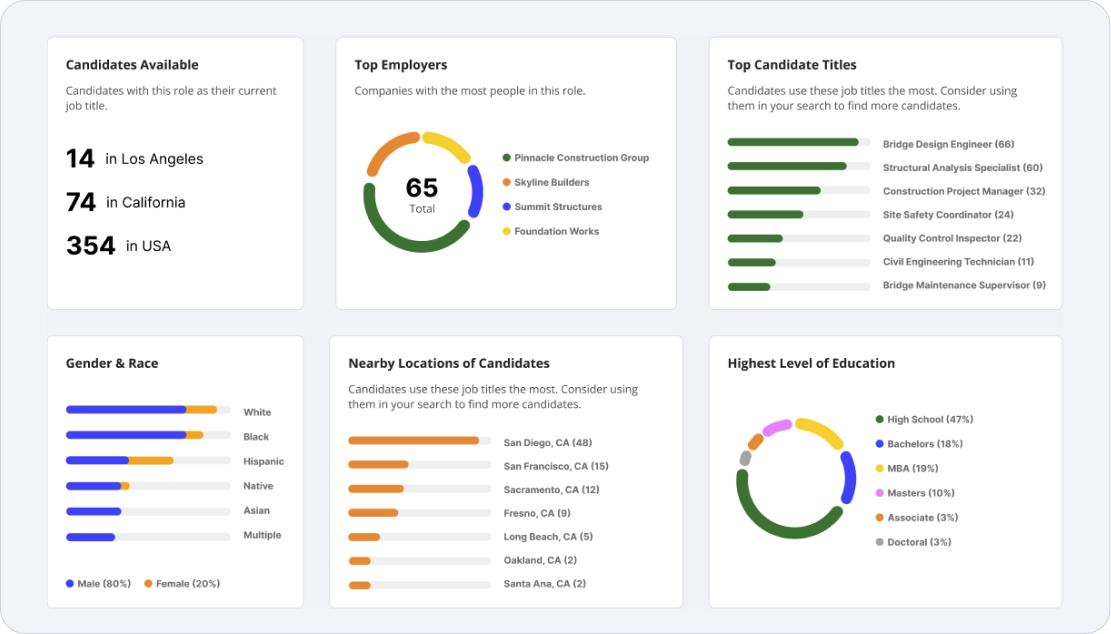Click the orange Skyline Builders legend dot
This screenshot has height=634, width=1111.
[x=507, y=183]
